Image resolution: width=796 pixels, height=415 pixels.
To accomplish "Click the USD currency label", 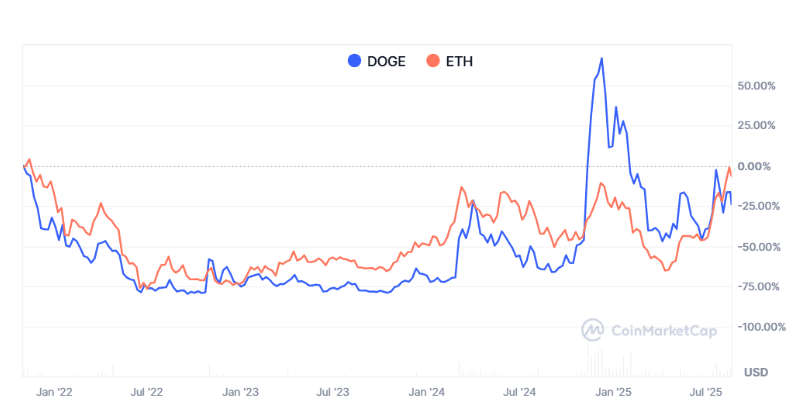I will 756,372.
